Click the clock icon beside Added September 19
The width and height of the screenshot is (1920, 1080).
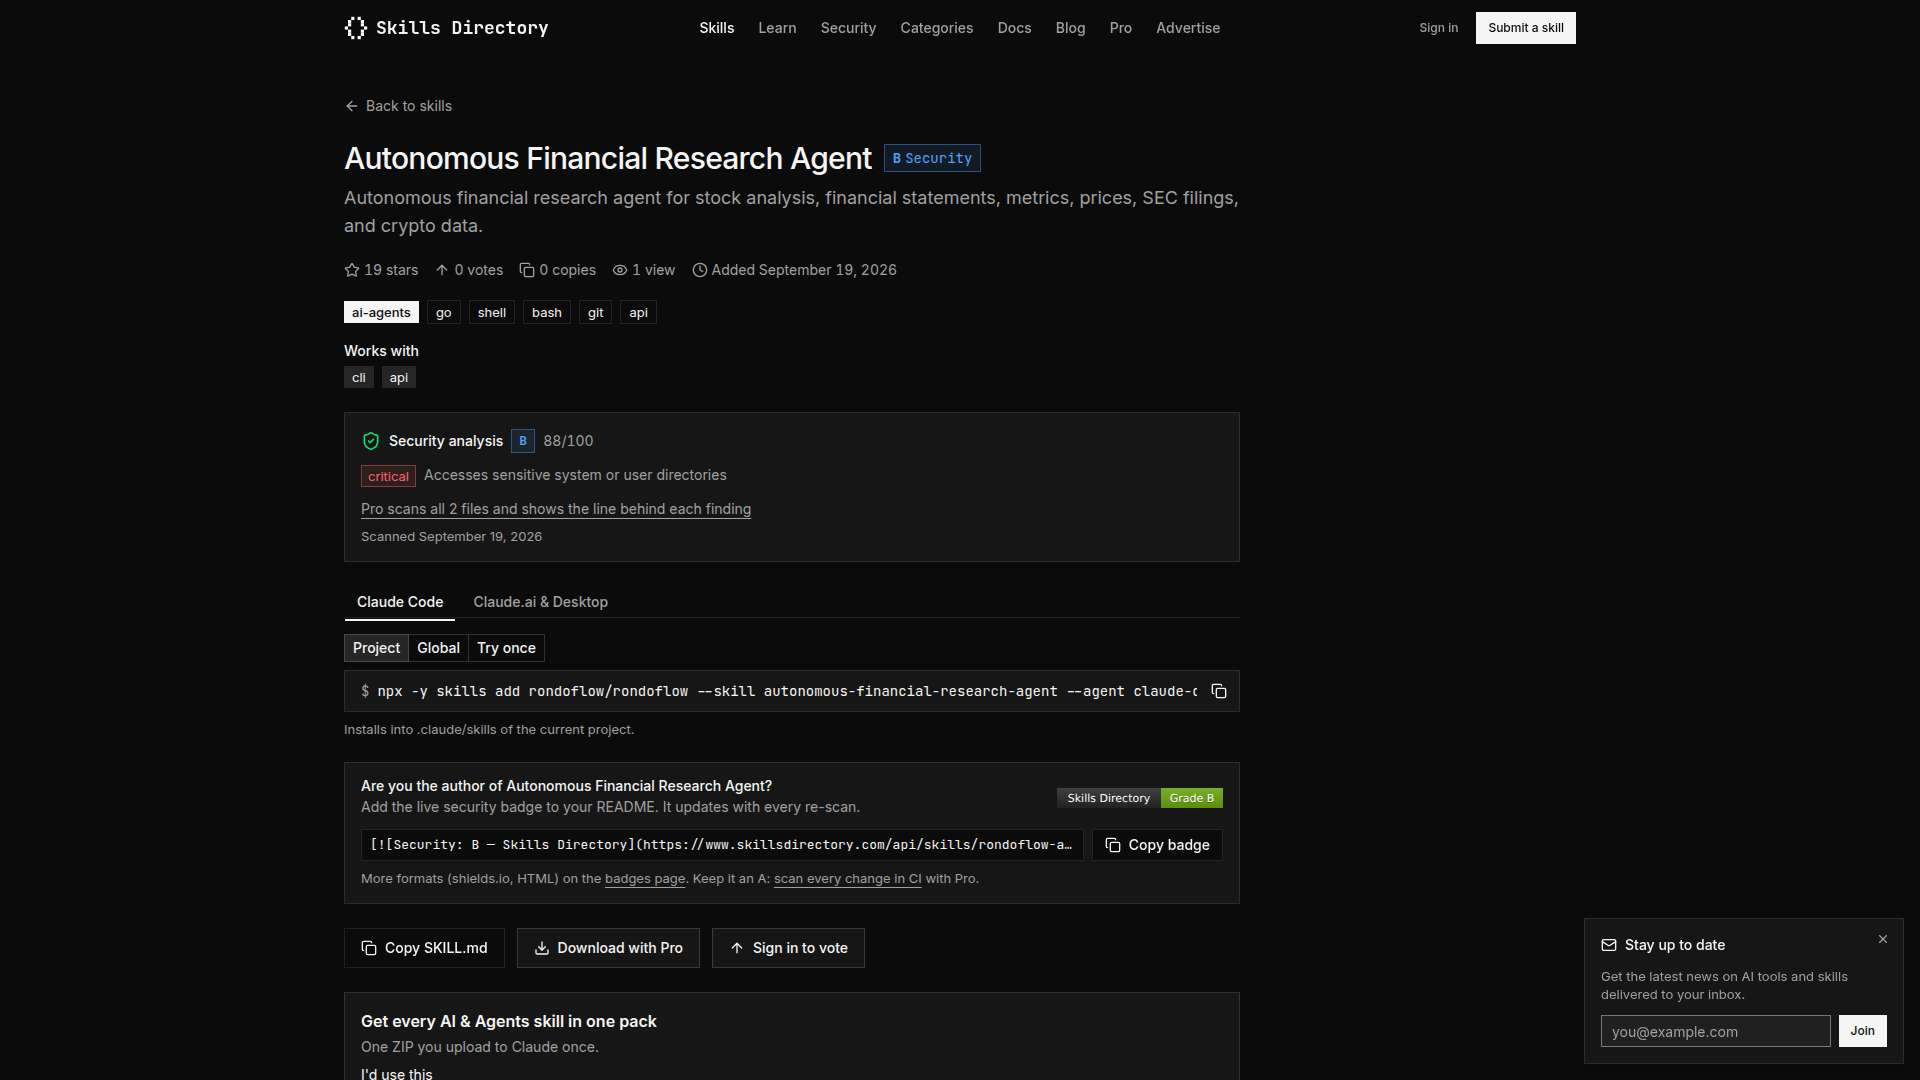pyautogui.click(x=700, y=270)
